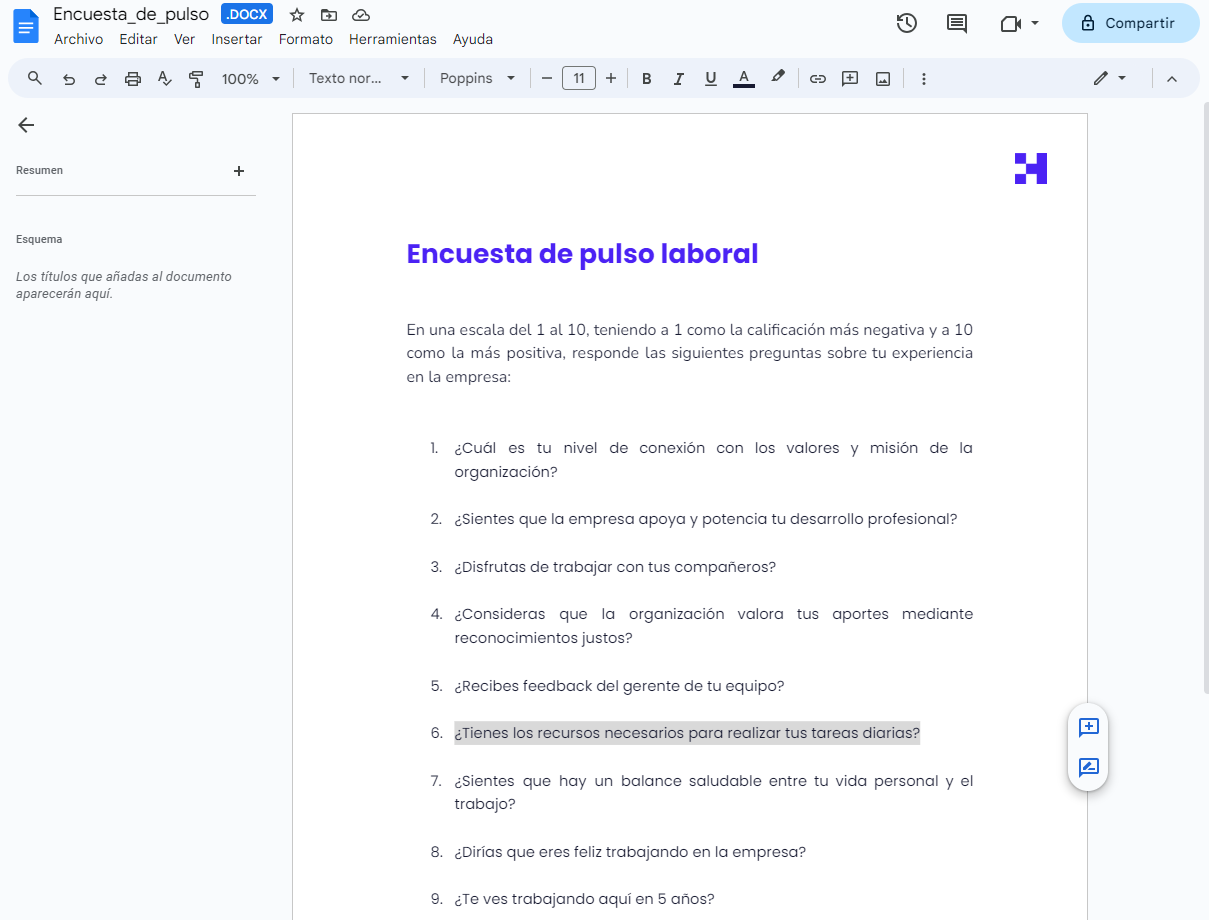Select the paint format tool
1209x920 pixels.
[196, 77]
